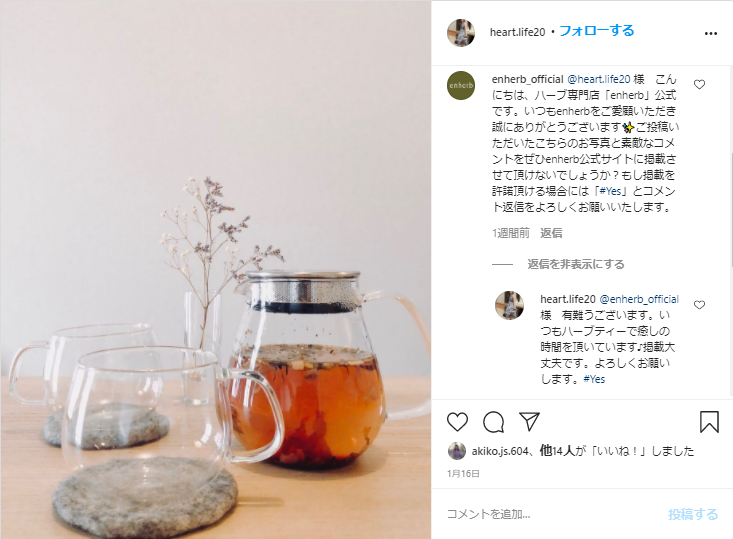Focus the コメントを追加 comment field
The height and width of the screenshot is (539, 733).
click(552, 514)
